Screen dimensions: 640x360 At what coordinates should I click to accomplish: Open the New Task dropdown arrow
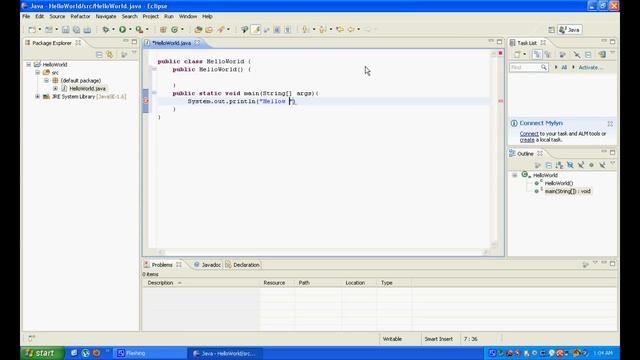[524, 54]
